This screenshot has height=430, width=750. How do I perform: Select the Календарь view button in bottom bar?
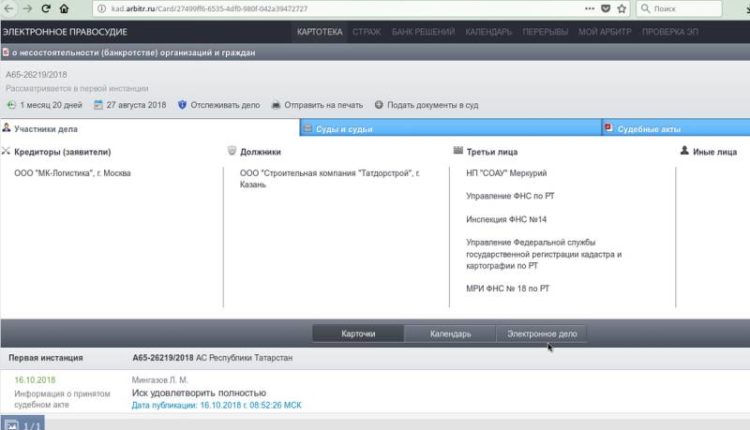(450, 334)
